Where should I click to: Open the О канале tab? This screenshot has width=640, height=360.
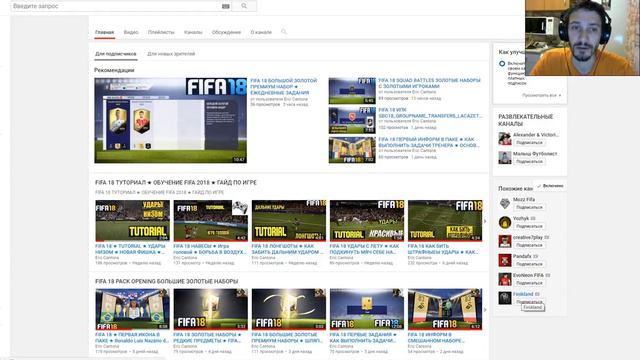[x=261, y=32]
